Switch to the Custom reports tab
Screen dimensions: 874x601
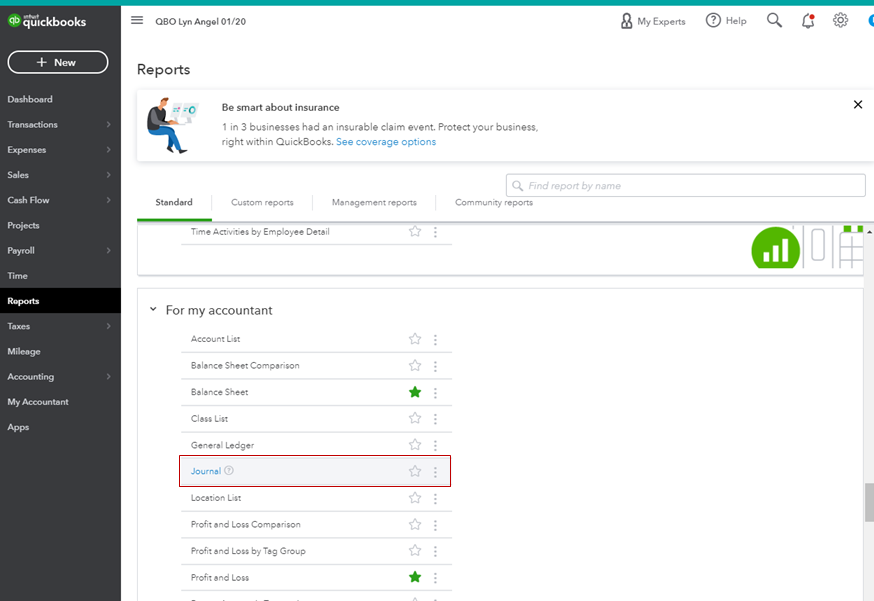(262, 202)
